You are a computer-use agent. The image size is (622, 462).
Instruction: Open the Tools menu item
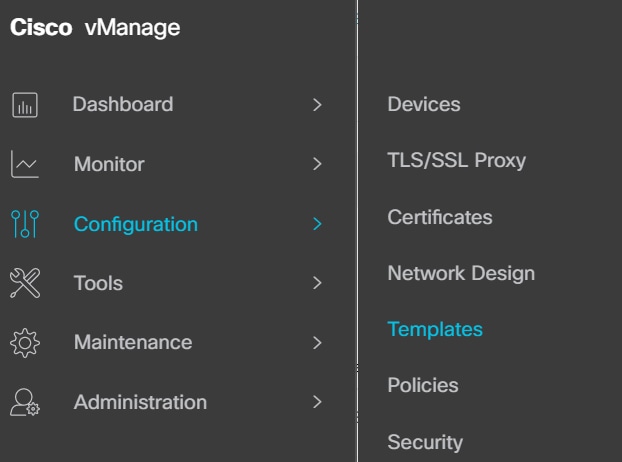click(98, 283)
